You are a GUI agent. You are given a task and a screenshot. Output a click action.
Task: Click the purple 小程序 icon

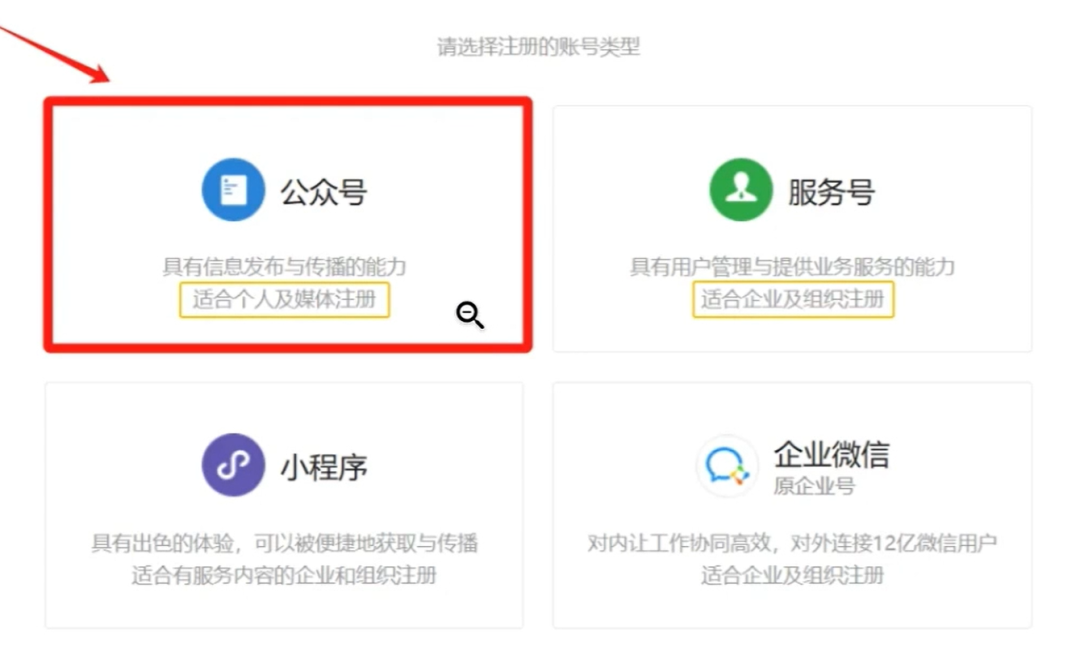click(233, 465)
